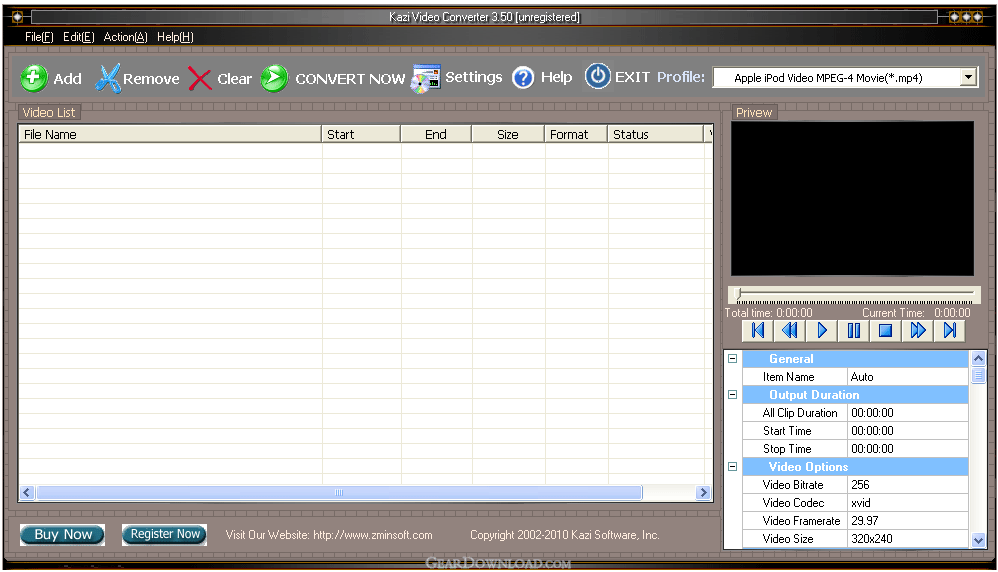Play the preview video
This screenshot has width=998, height=572.
(x=821, y=330)
